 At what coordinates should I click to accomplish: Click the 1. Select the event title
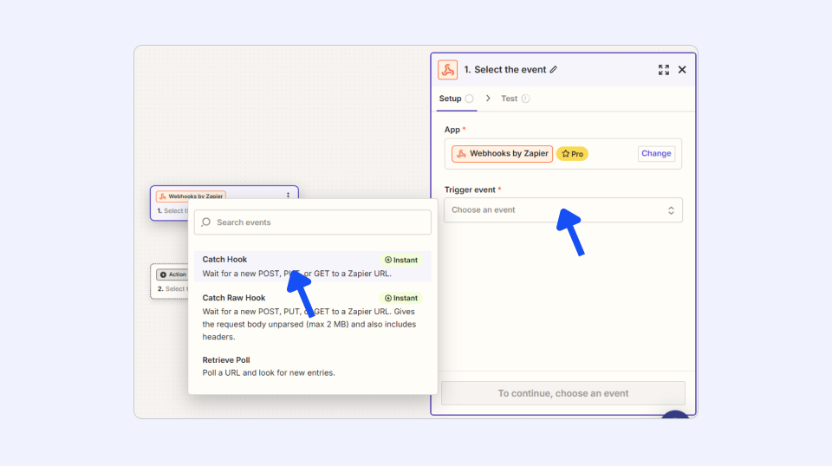505,70
